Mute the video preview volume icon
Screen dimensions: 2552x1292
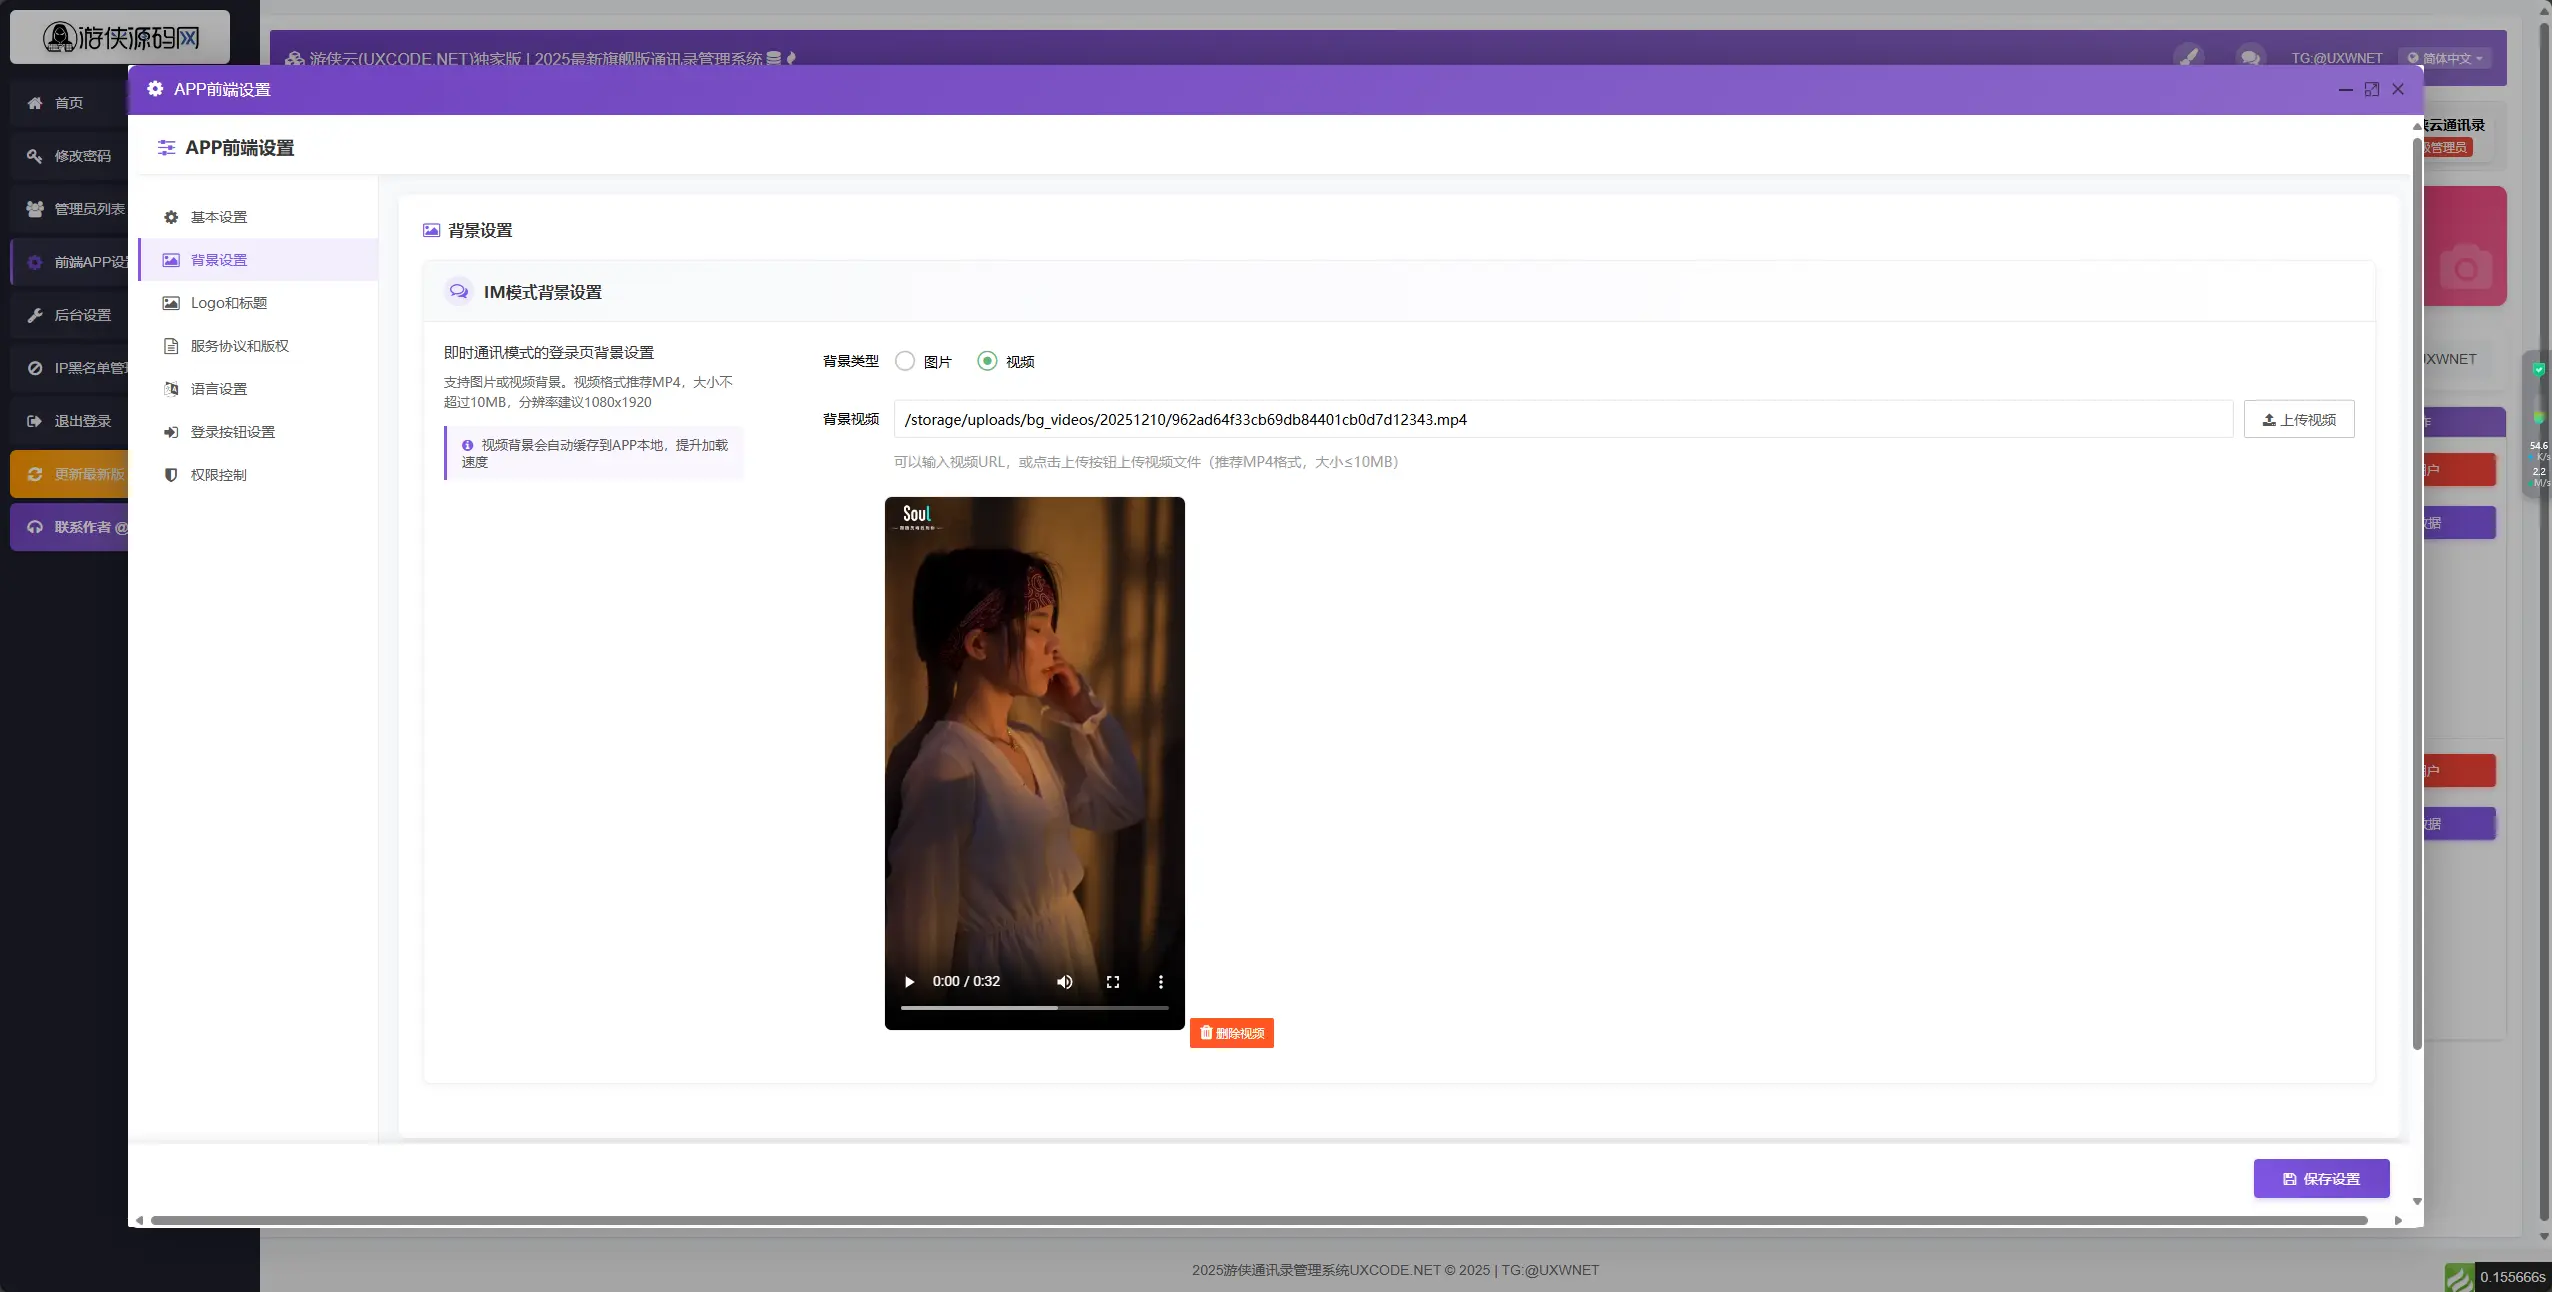(1065, 982)
